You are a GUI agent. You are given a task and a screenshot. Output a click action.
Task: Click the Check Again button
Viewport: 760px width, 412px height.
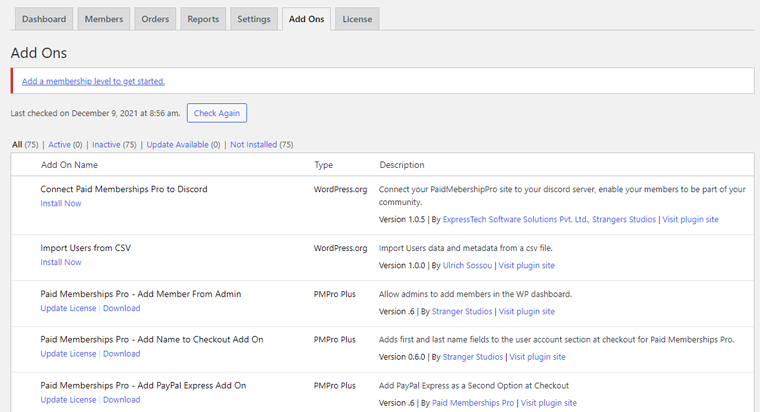point(217,113)
